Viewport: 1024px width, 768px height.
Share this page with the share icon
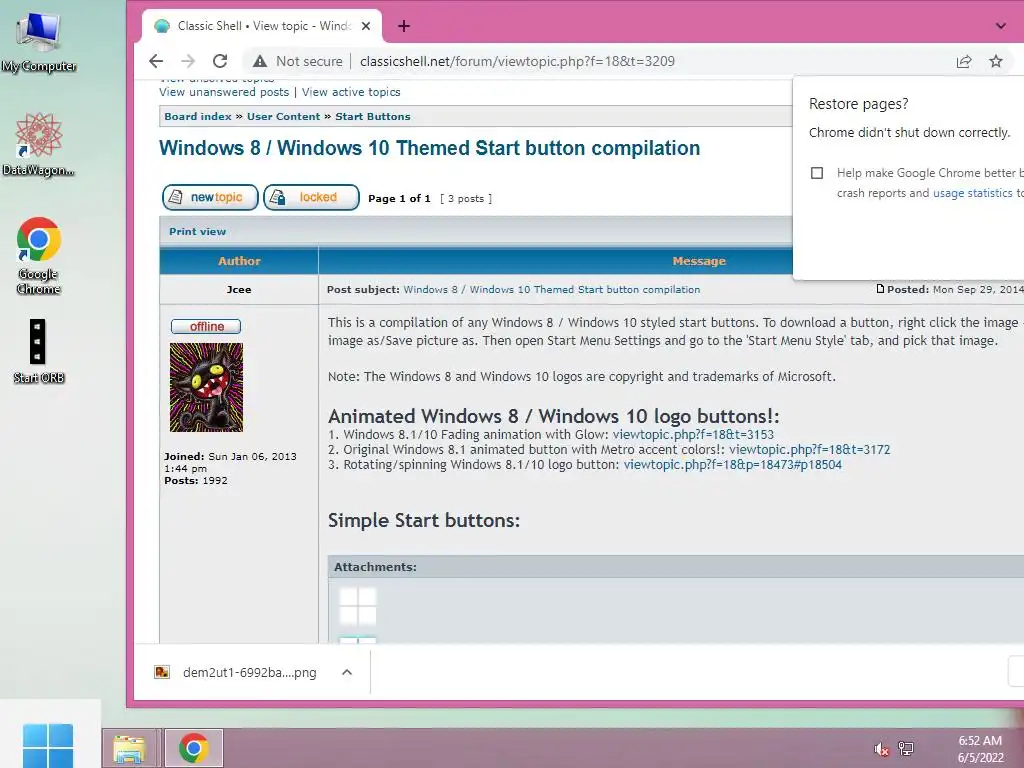click(x=964, y=61)
